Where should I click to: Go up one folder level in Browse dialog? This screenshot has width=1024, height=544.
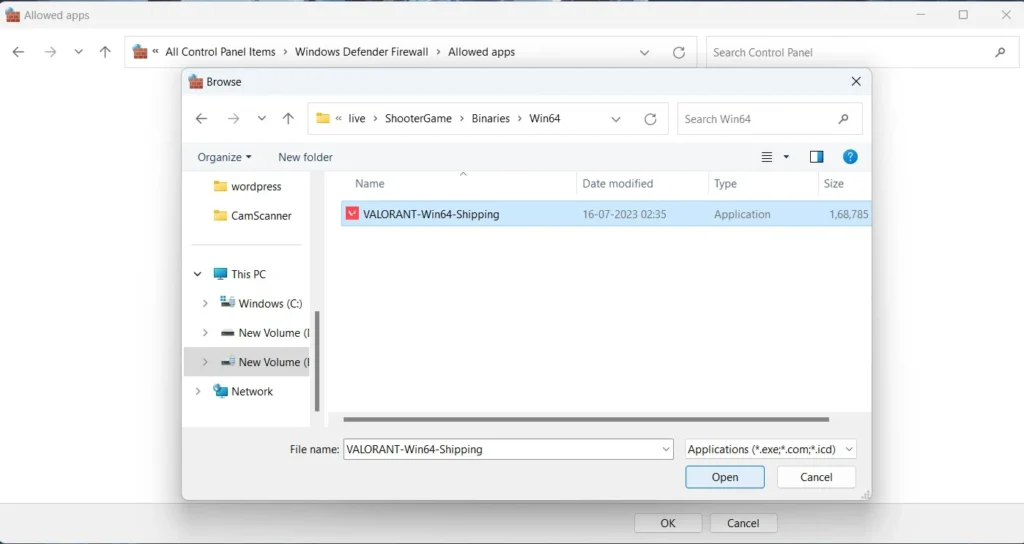click(288, 119)
